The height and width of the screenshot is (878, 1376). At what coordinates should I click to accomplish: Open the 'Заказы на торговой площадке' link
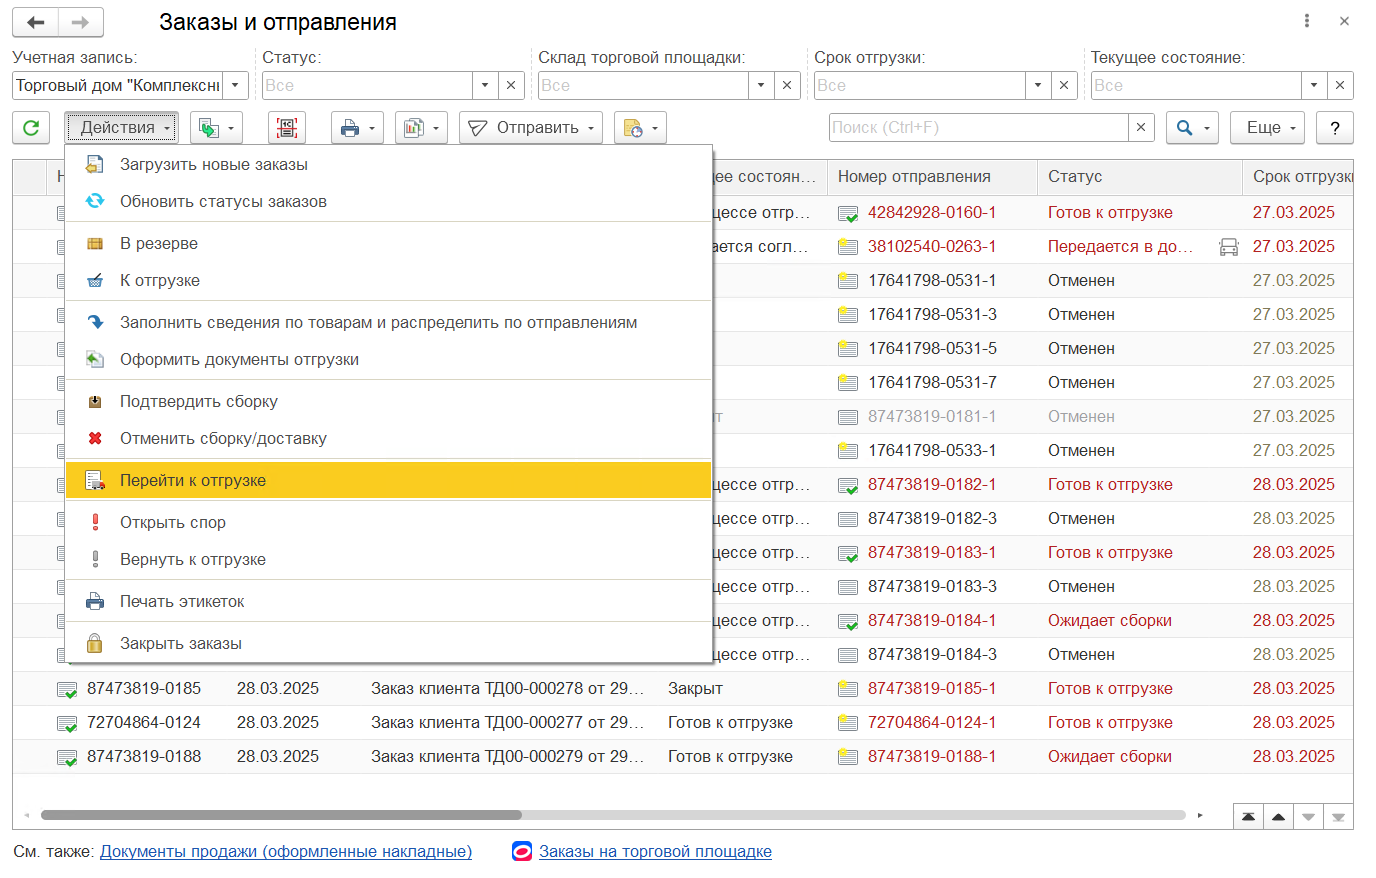655,852
